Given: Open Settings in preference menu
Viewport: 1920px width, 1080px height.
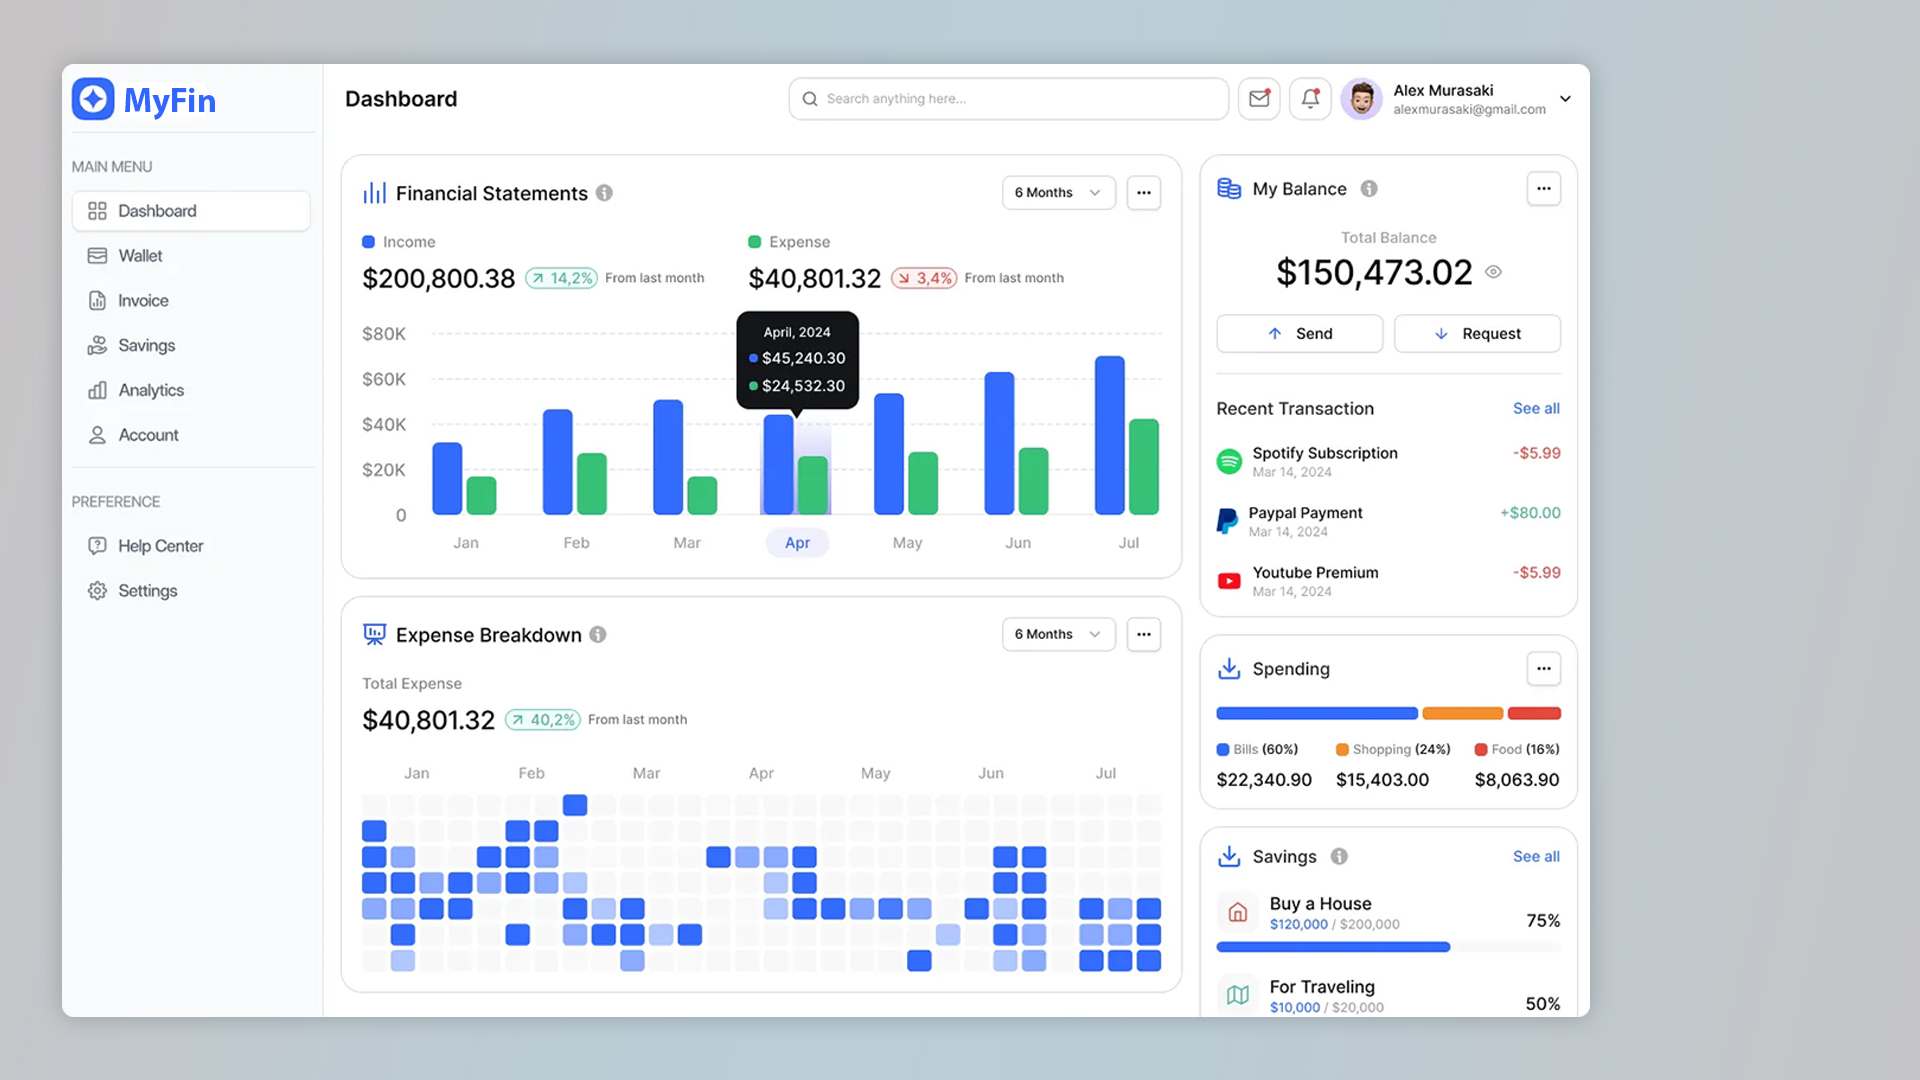Looking at the screenshot, I should (147, 591).
